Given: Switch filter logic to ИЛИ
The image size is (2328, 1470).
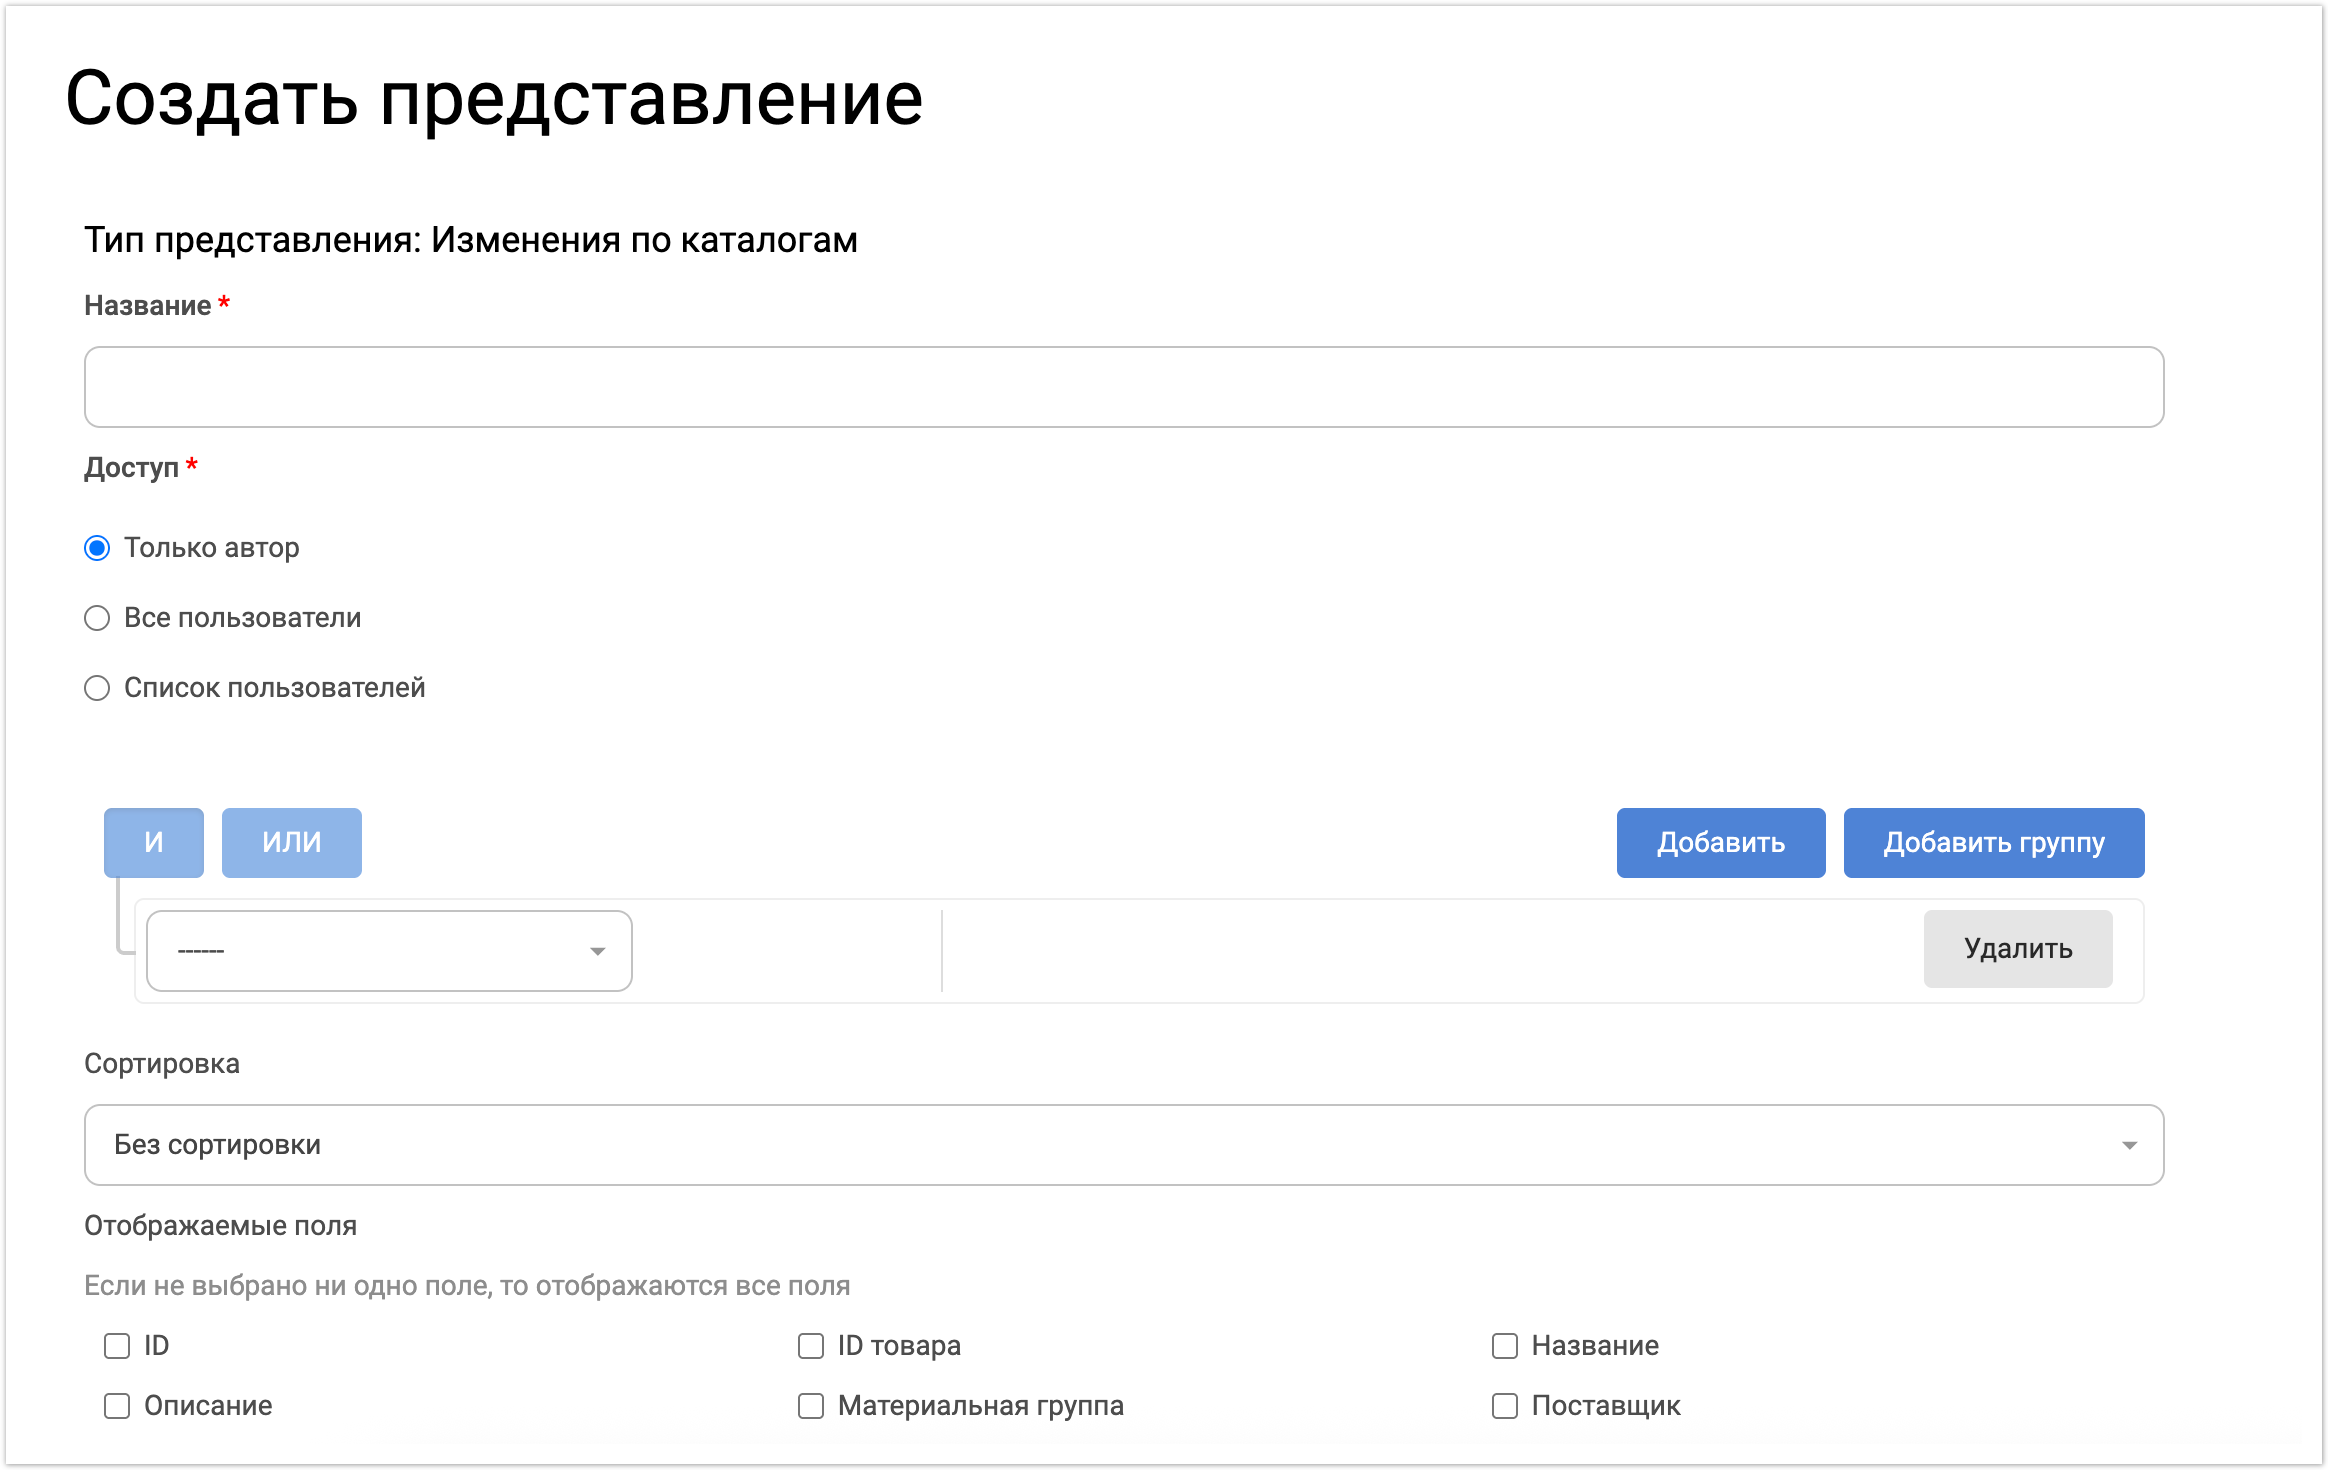Looking at the screenshot, I should [x=291, y=842].
